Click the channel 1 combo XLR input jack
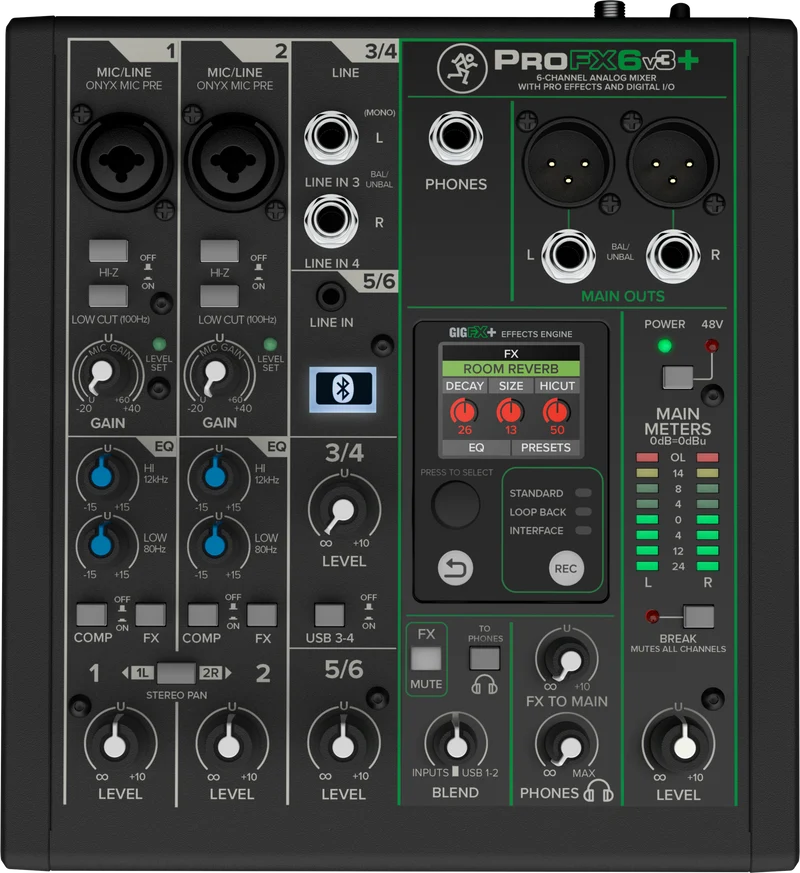Viewport: 800px width, 873px height. point(122,161)
